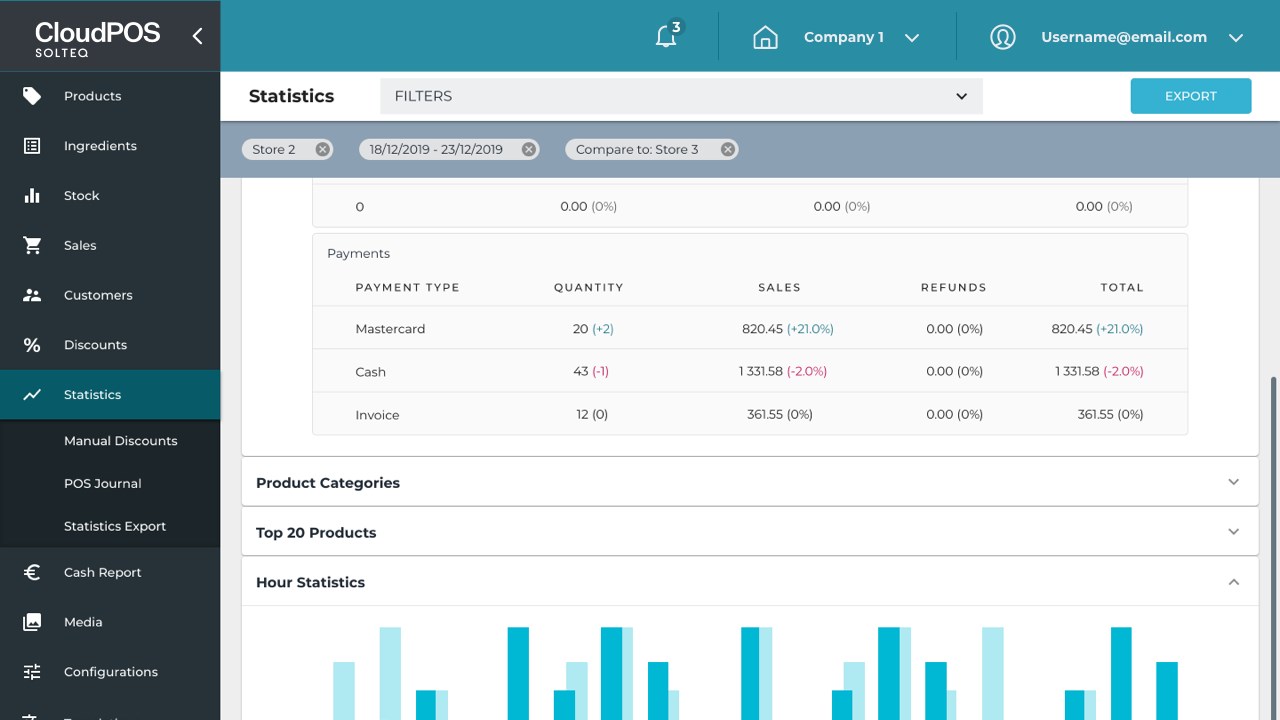Click the Customers menu label

(x=98, y=295)
